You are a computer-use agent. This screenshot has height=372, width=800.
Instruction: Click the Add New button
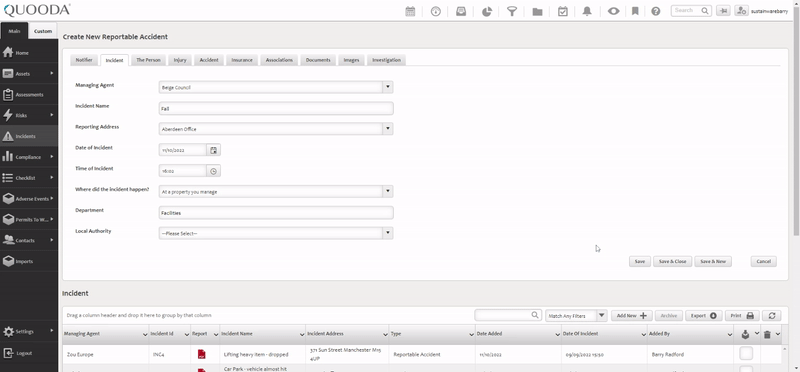(632, 316)
